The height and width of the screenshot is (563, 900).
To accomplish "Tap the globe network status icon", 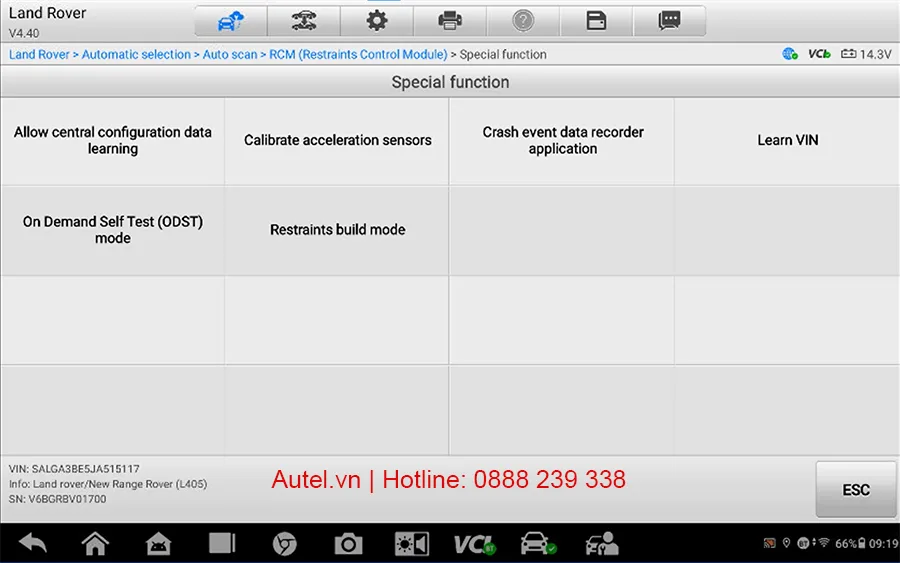I will click(790, 54).
